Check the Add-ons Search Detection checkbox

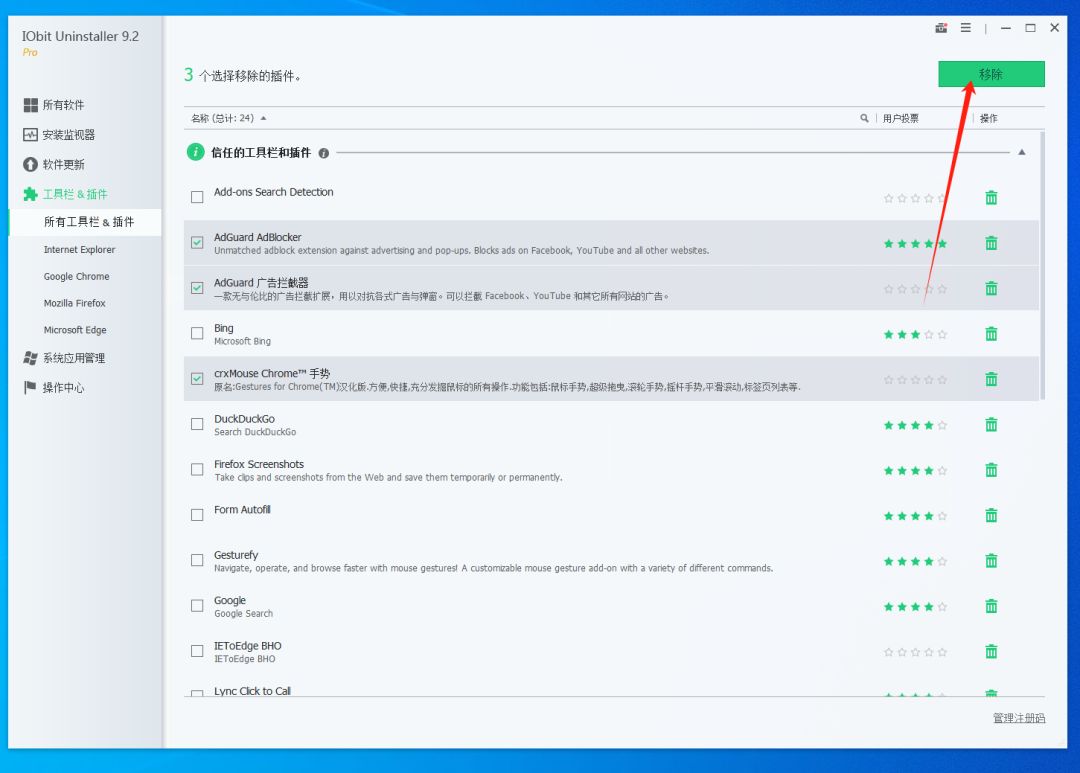(197, 197)
